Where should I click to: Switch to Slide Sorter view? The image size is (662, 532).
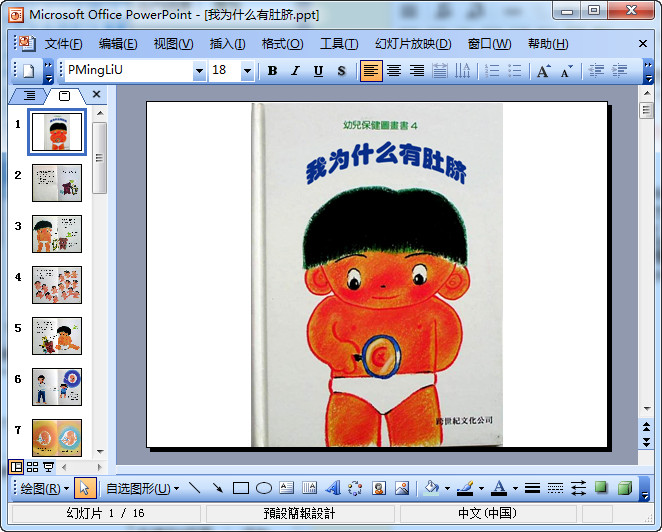(x=33, y=467)
